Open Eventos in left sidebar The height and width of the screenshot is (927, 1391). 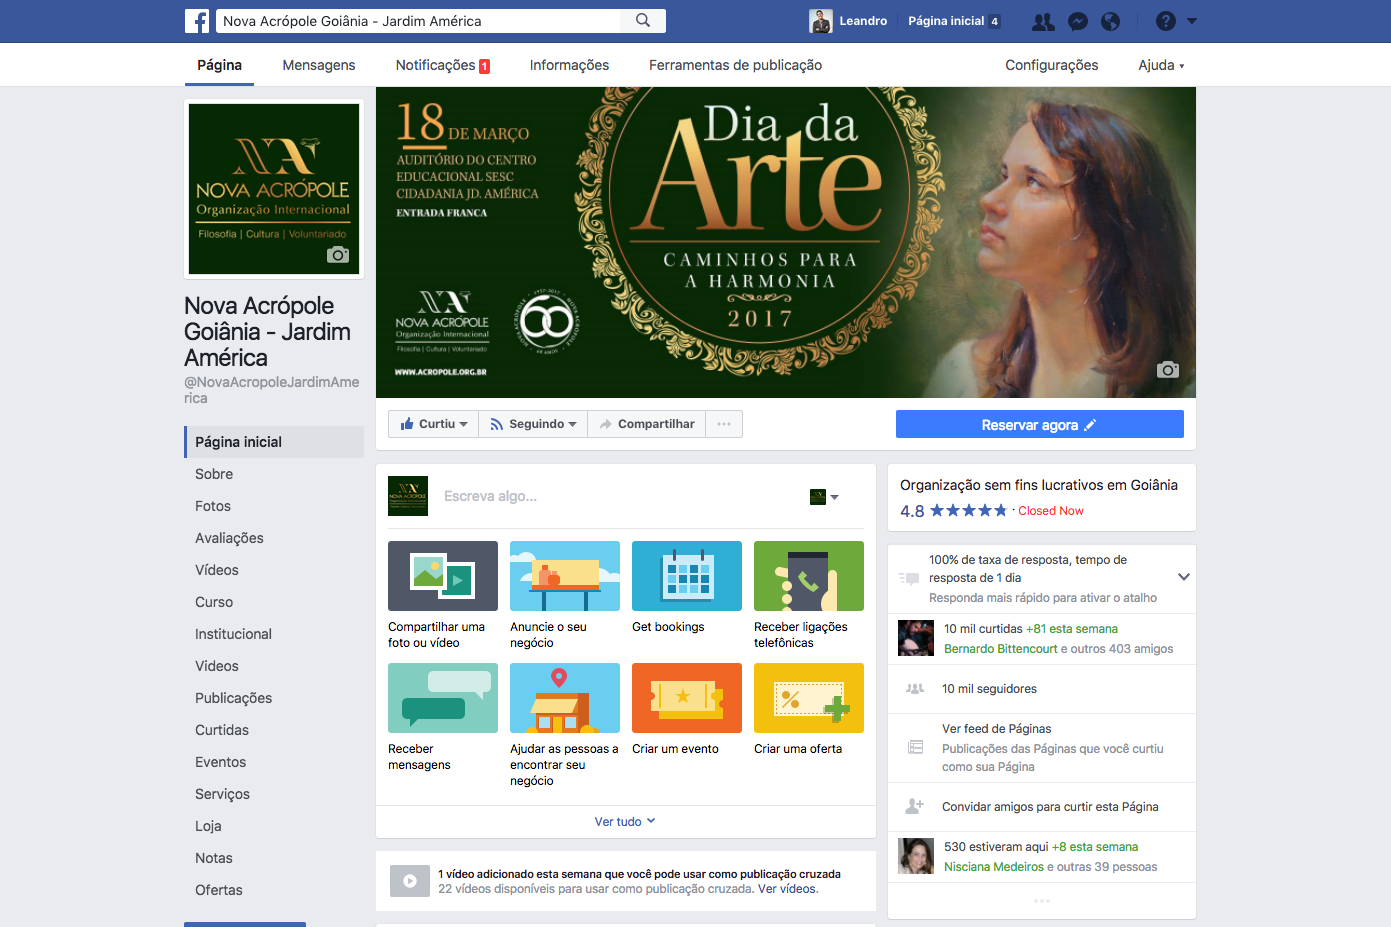click(220, 762)
